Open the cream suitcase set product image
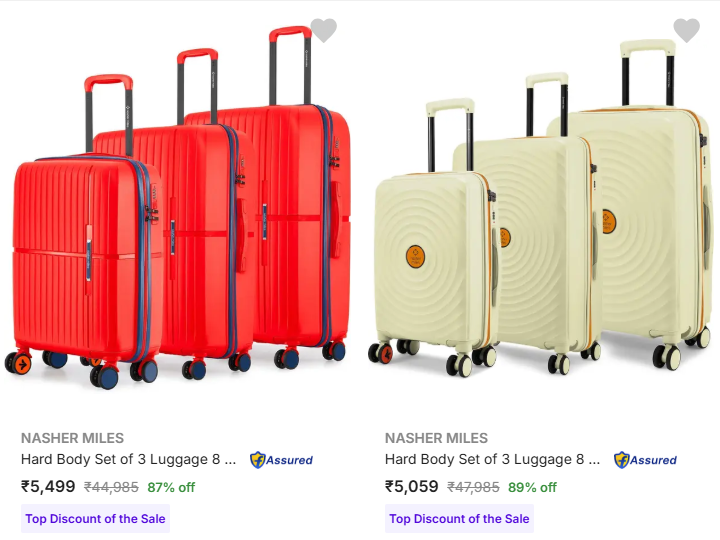720x540 pixels. [x=540, y=209]
